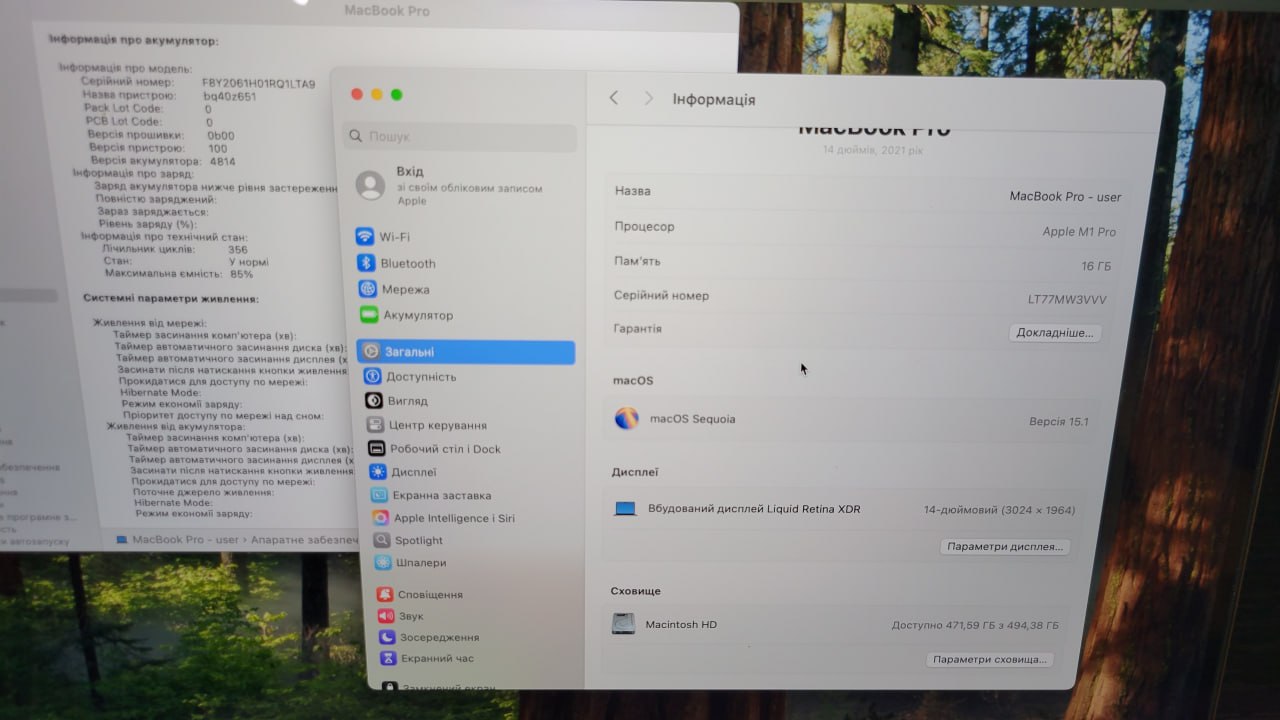Image resolution: width=1280 pixels, height=720 pixels.
Task: Open the Акумулятор battery icon
Action: pyautogui.click(x=369, y=315)
